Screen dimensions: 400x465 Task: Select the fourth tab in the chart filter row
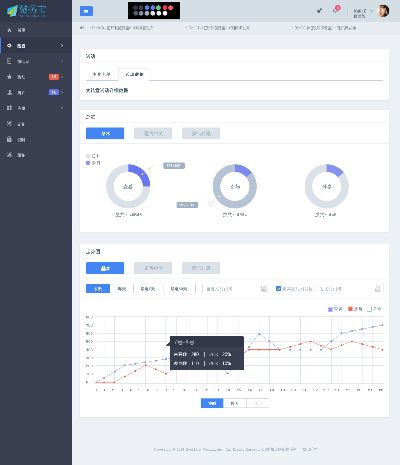(x=179, y=289)
